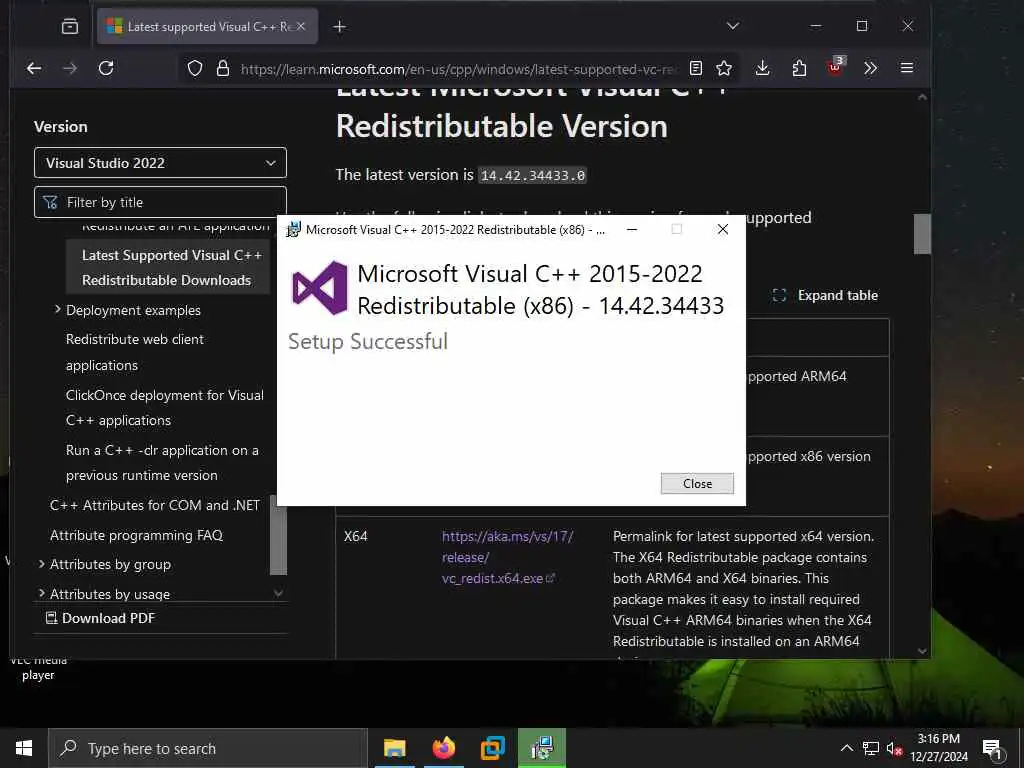This screenshot has width=1024, height=768.
Task: Click the page scrollbar down arrow
Action: coord(921,650)
